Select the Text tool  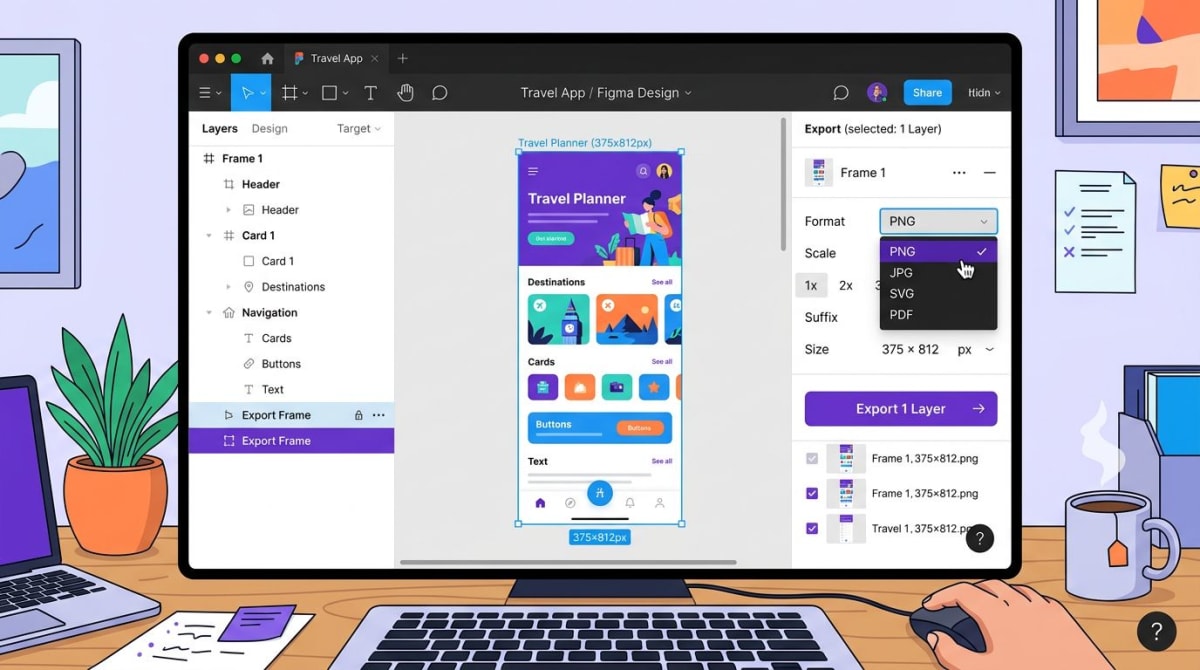pos(370,92)
